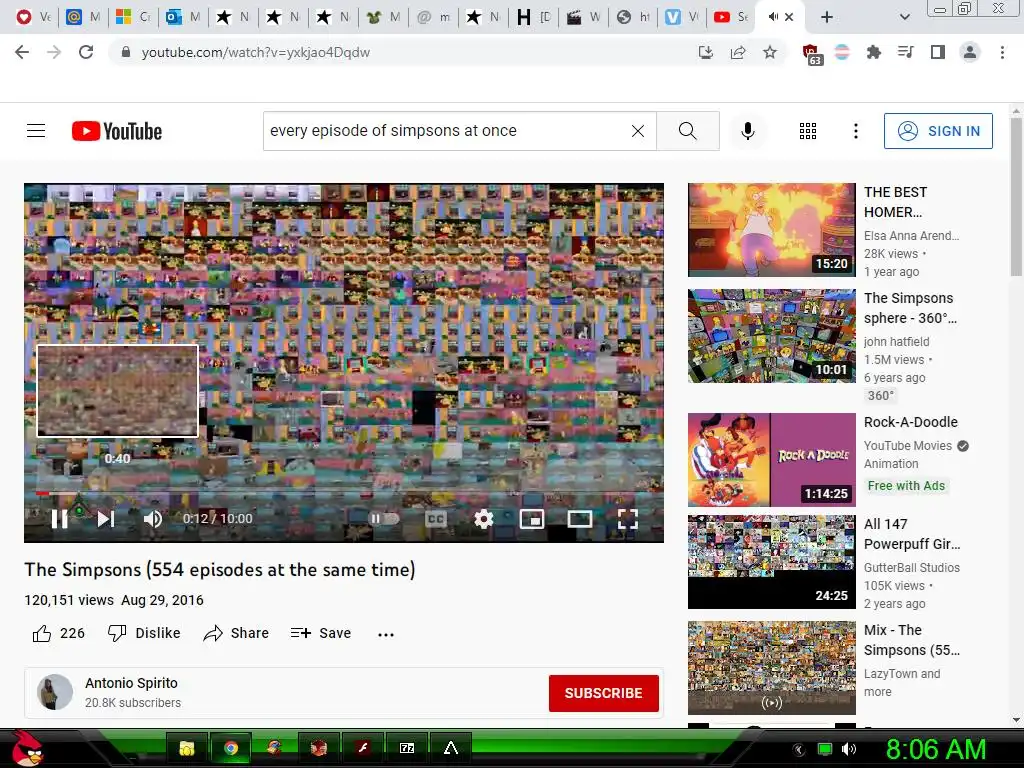Image resolution: width=1024 pixels, height=768 pixels.
Task: Open All 147 Powerpuff Girls video
Action: click(x=771, y=562)
